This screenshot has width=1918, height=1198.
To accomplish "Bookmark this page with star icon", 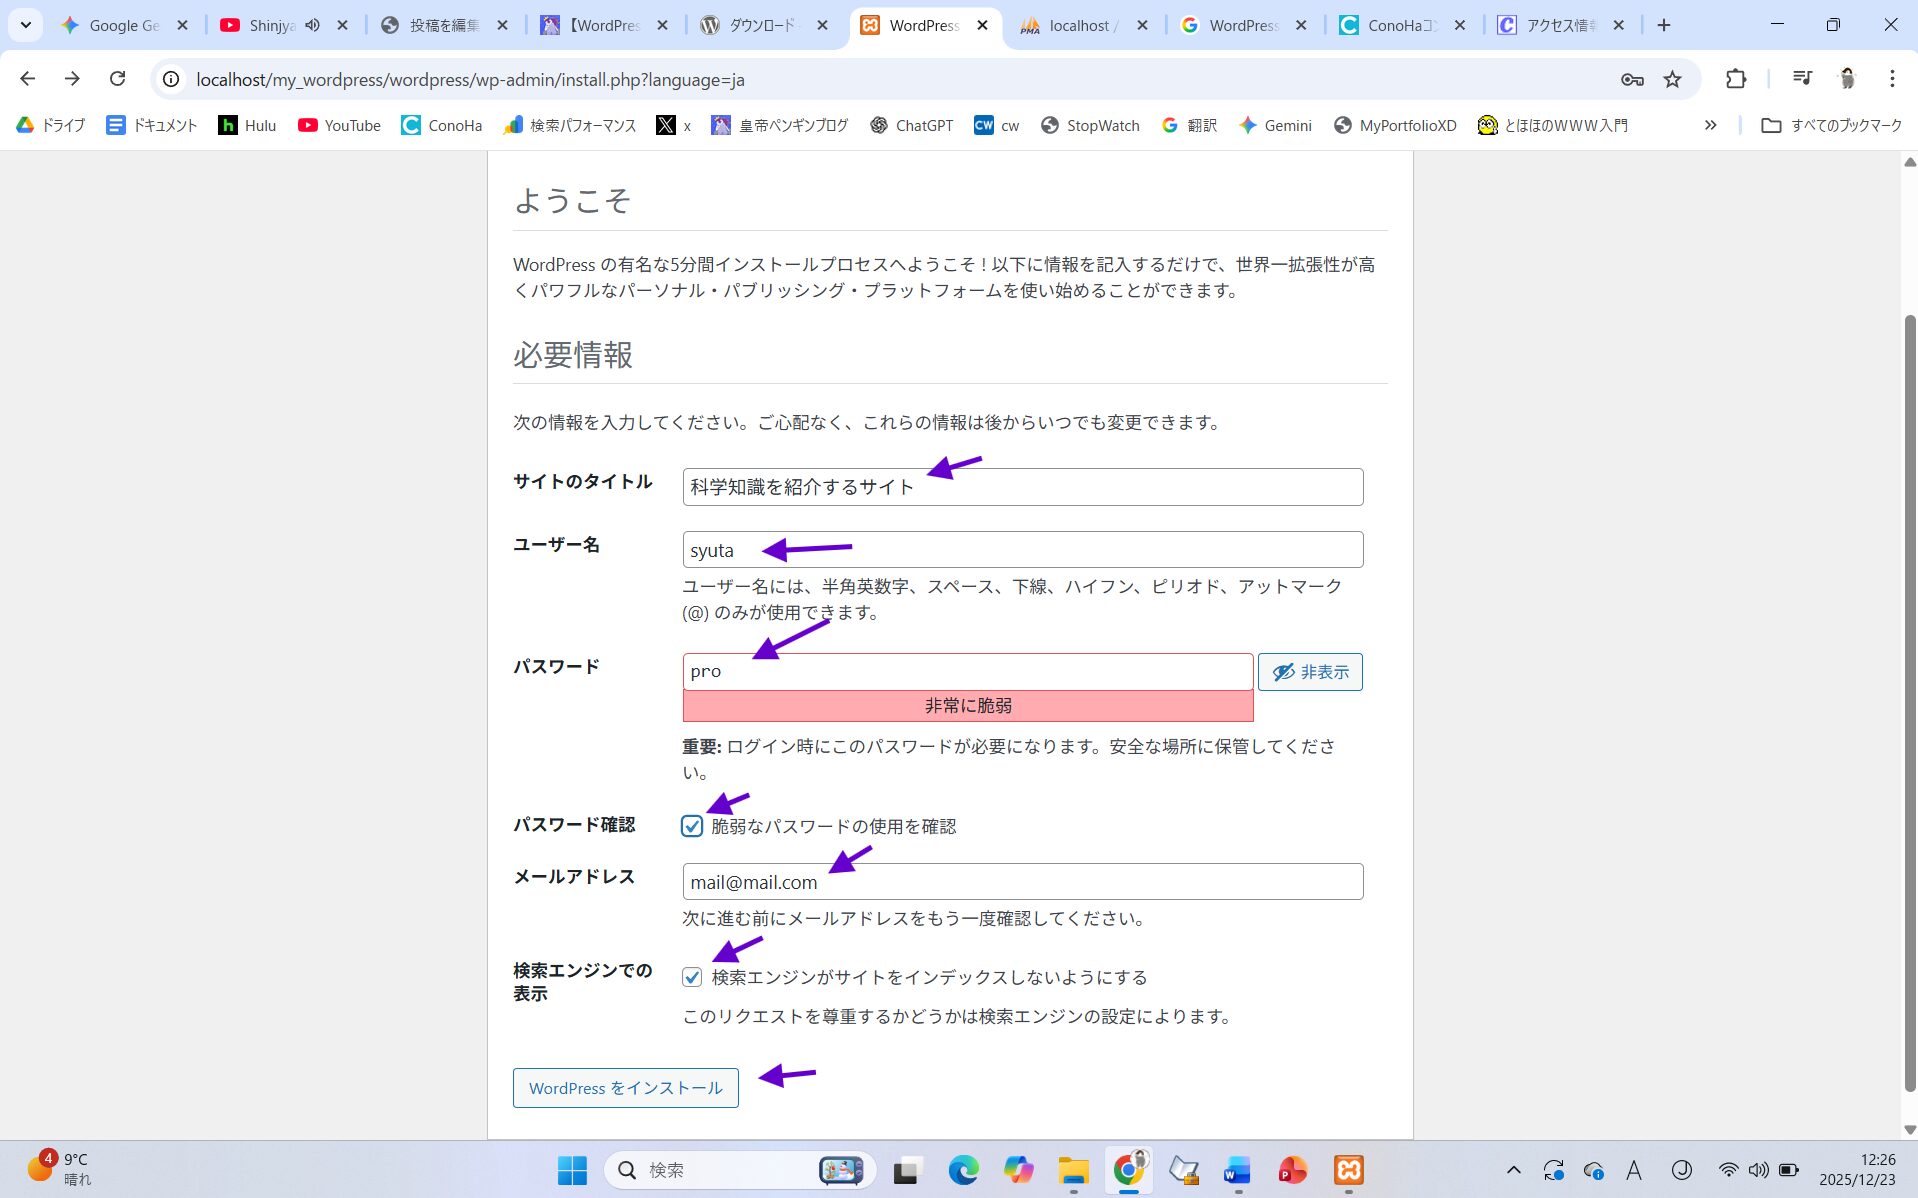I will point(1672,79).
